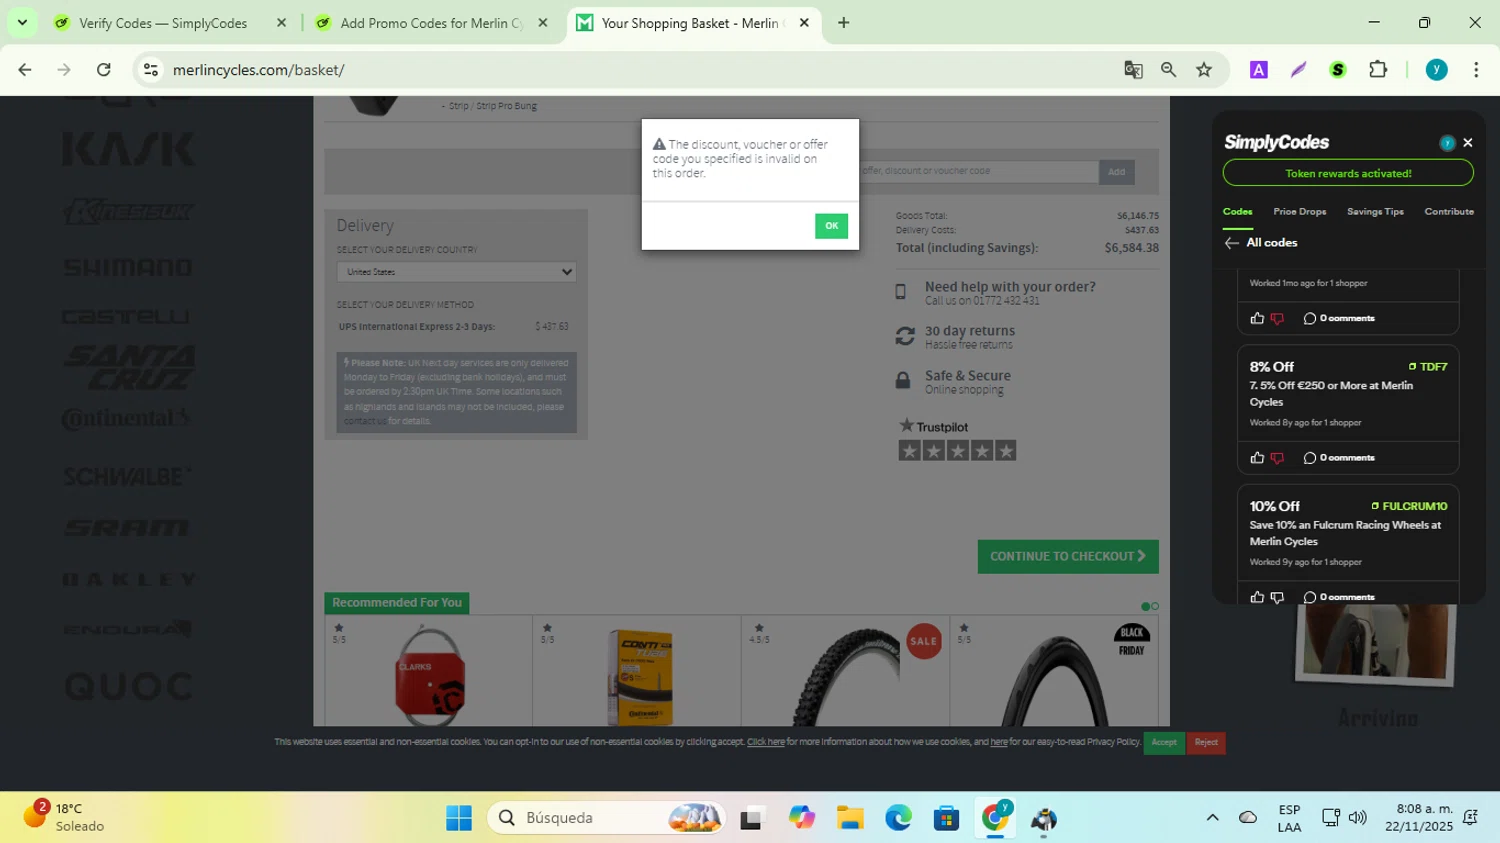Click the Add voucher button

pyautogui.click(x=1116, y=172)
